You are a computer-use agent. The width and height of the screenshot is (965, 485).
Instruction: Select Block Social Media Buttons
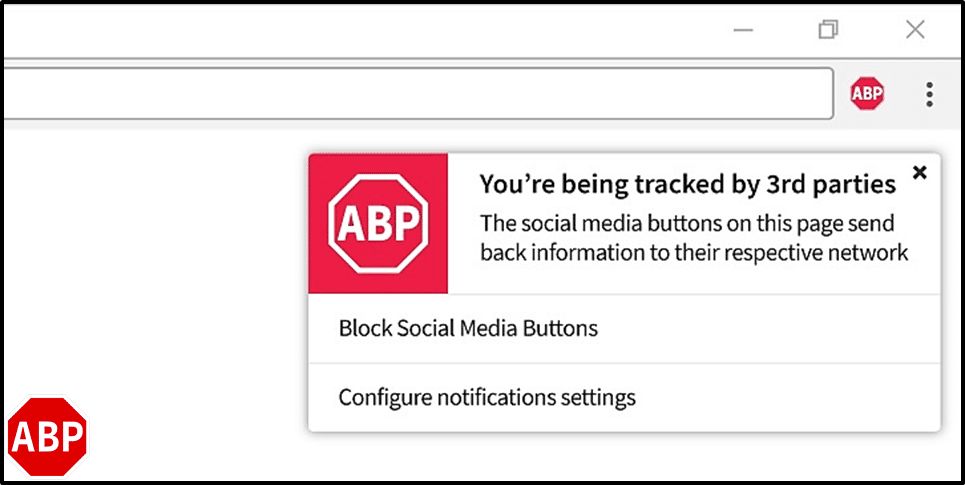pos(624,329)
